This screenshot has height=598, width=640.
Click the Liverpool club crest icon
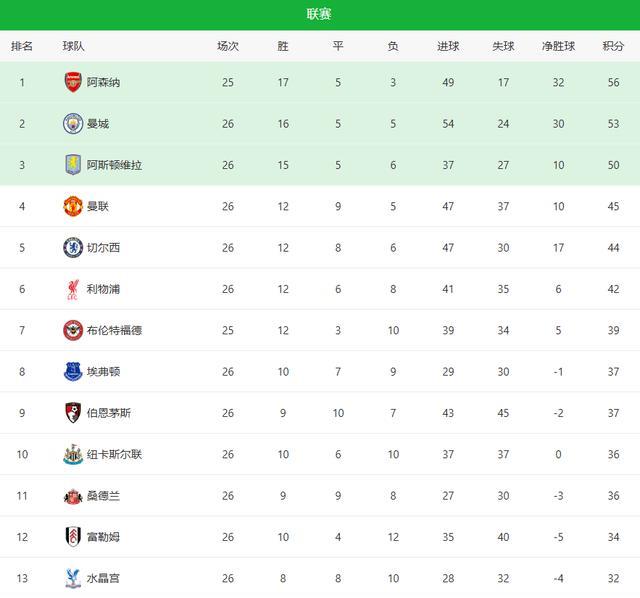[x=72, y=289]
